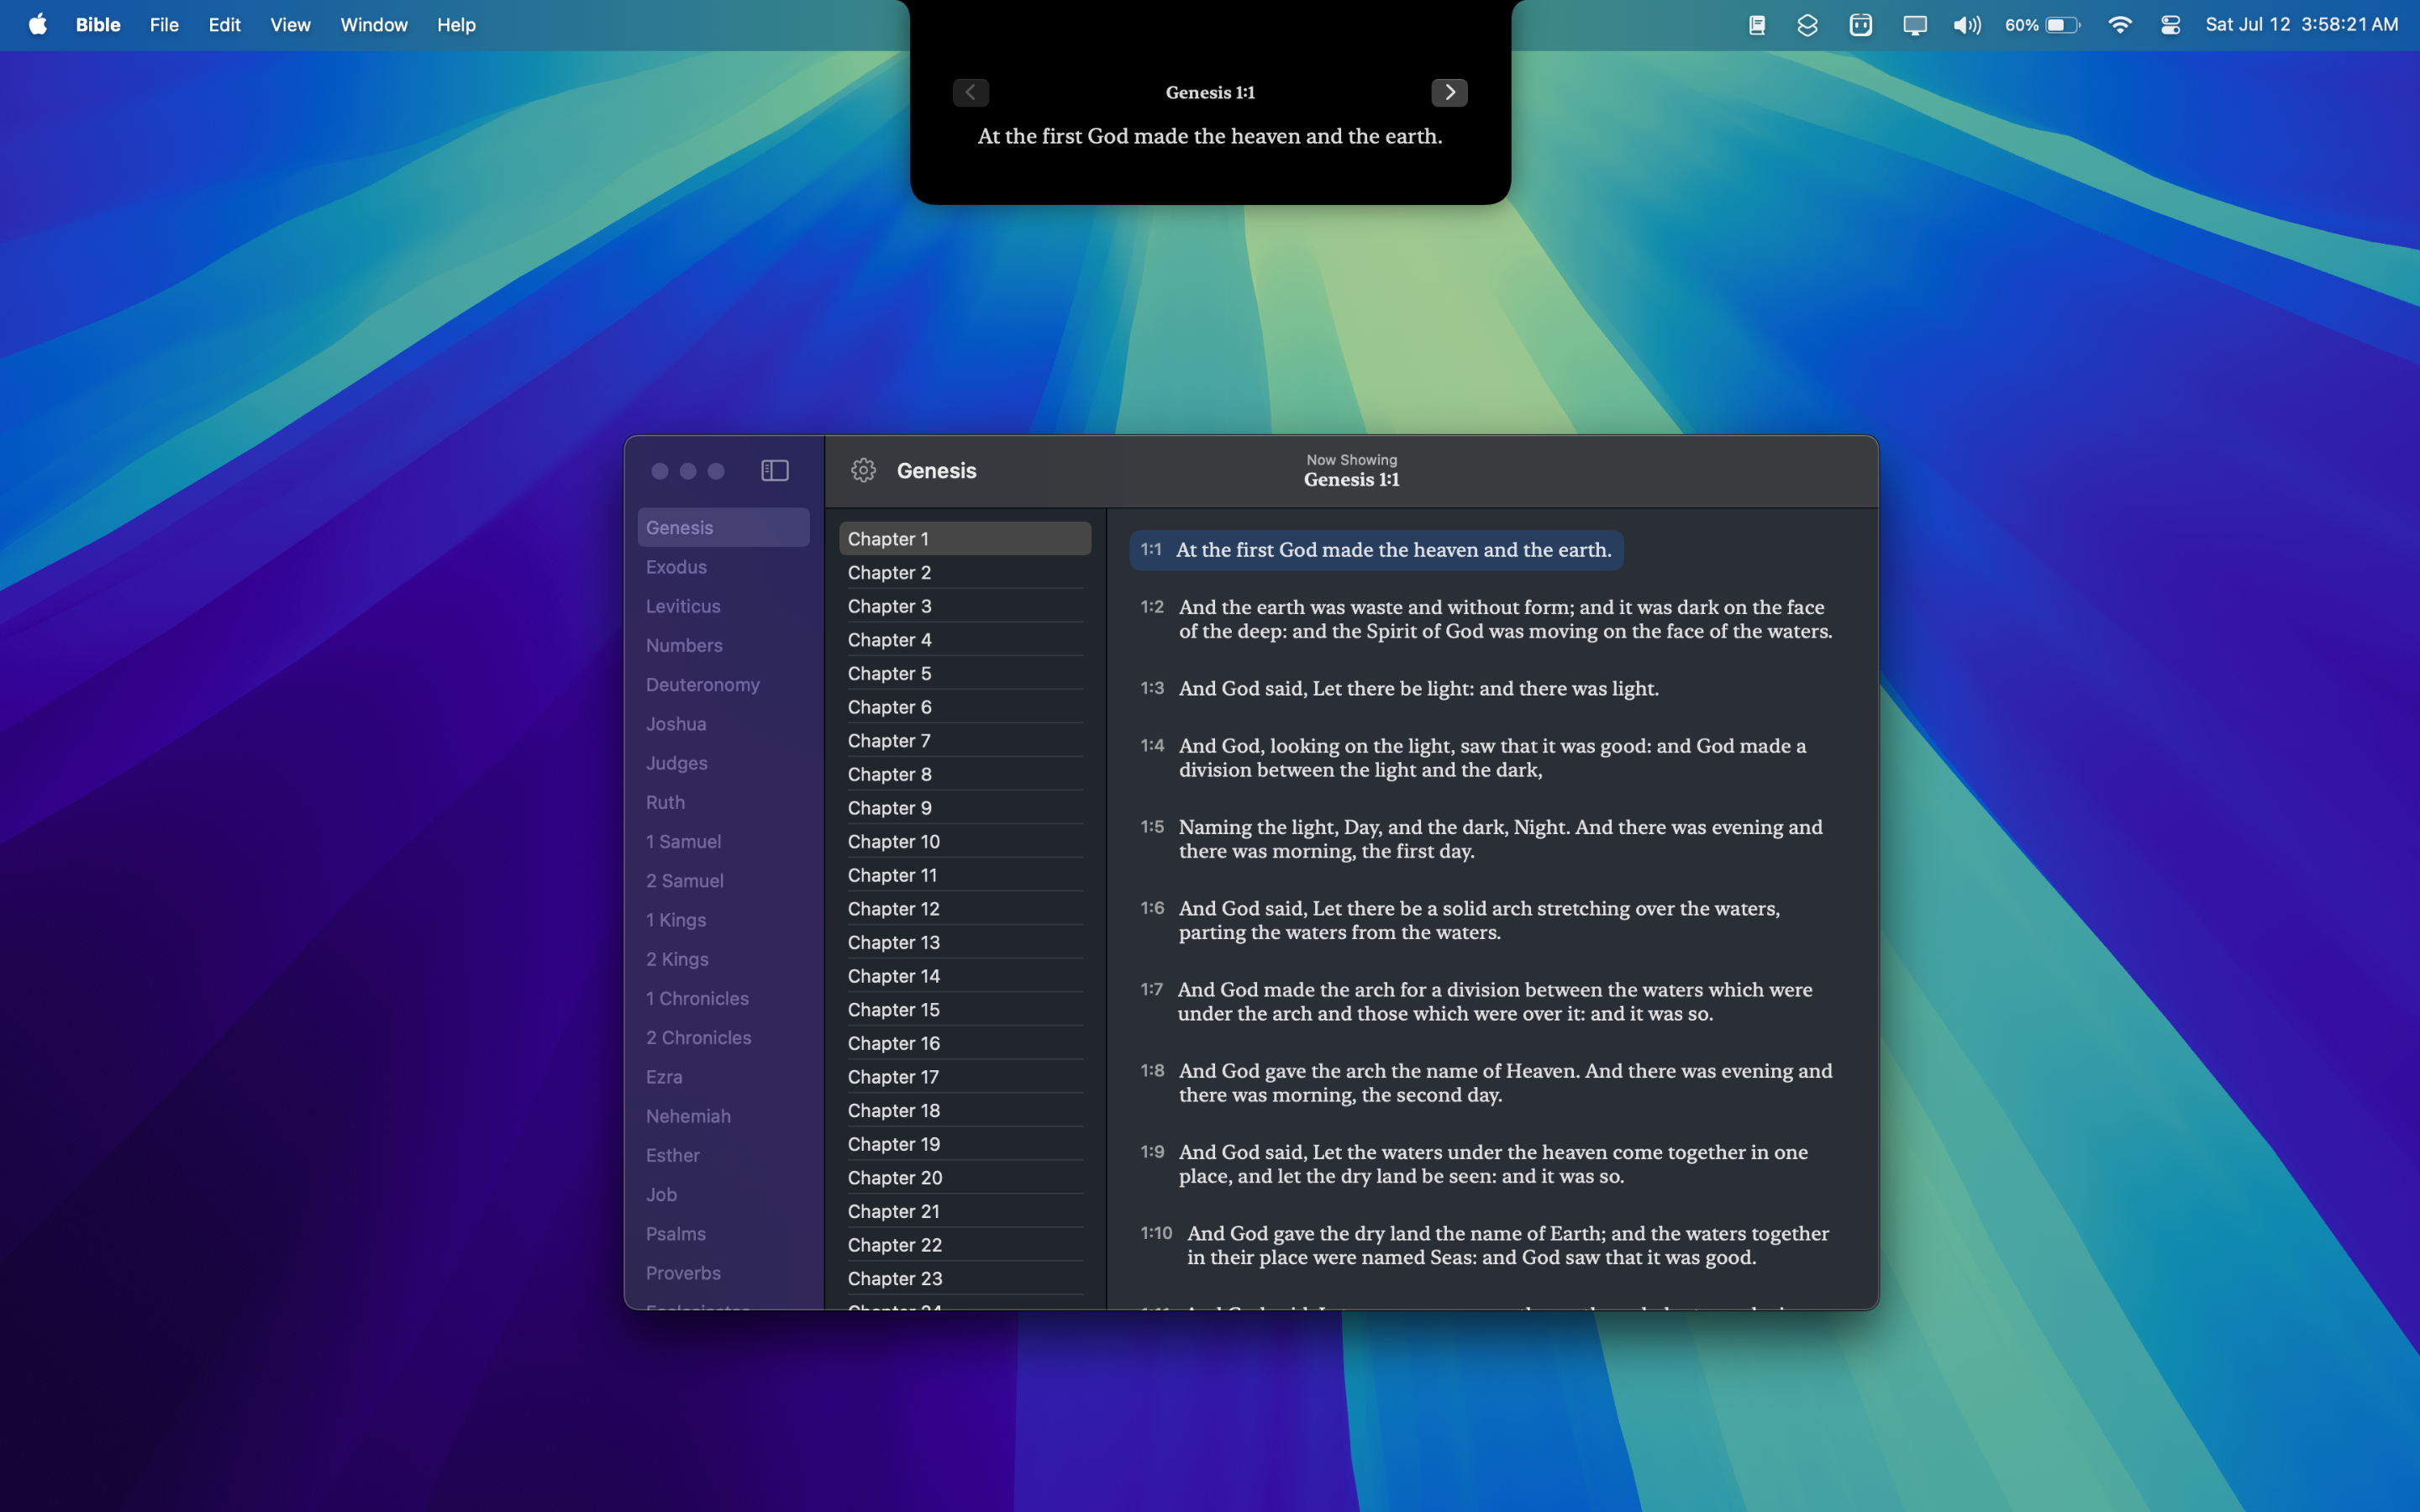Click highlighted verse 1:1 text
The width and height of the screenshot is (2420, 1512).
tap(1393, 550)
